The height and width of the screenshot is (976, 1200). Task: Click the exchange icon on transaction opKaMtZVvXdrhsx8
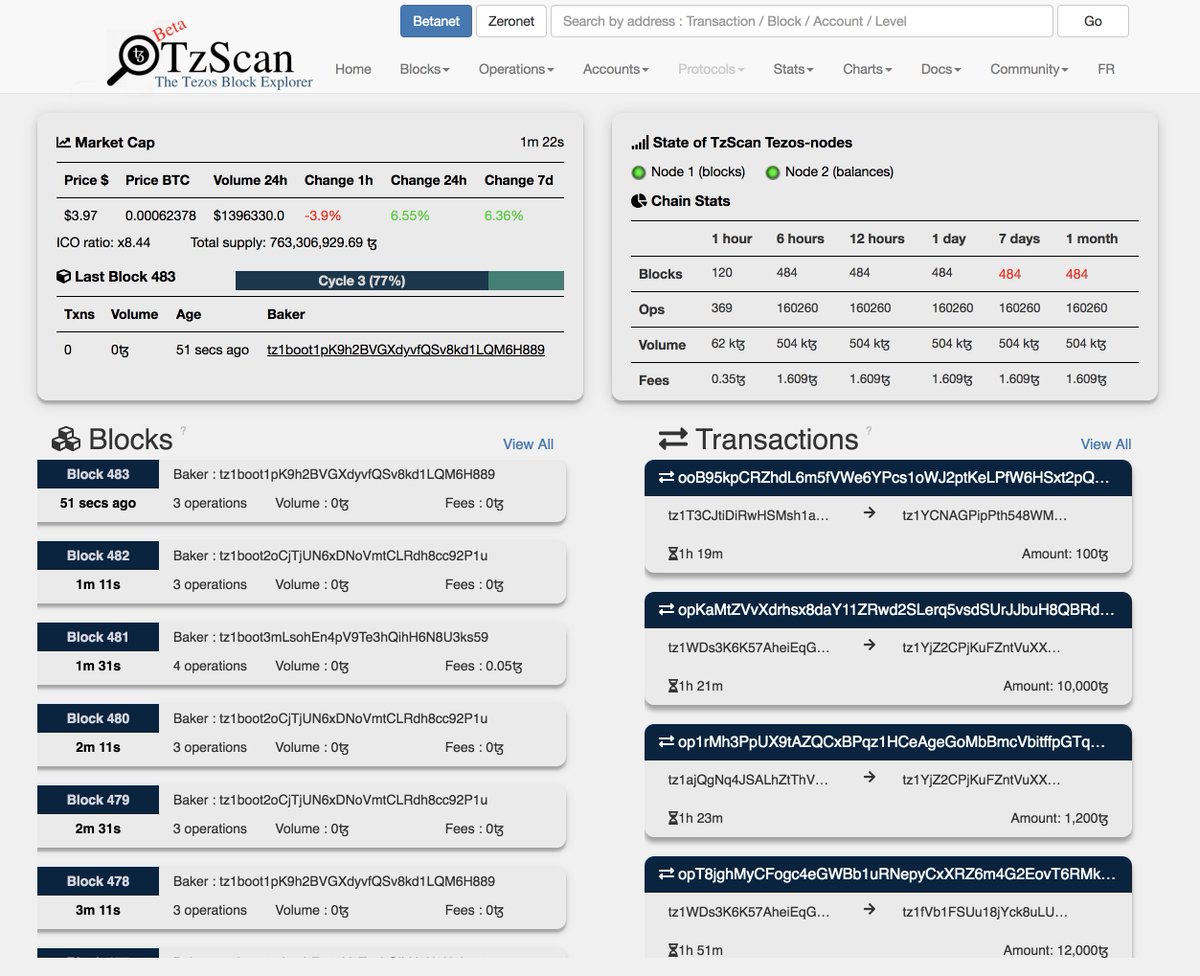coord(666,610)
